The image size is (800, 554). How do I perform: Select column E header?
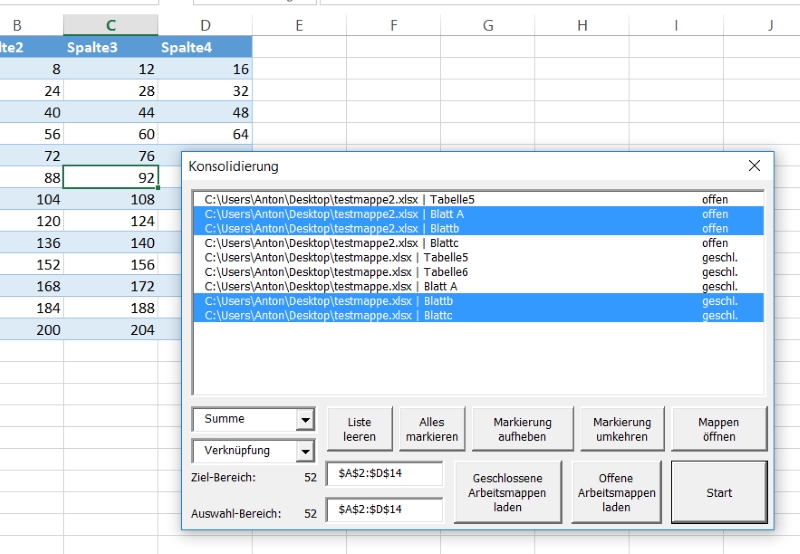coord(299,25)
